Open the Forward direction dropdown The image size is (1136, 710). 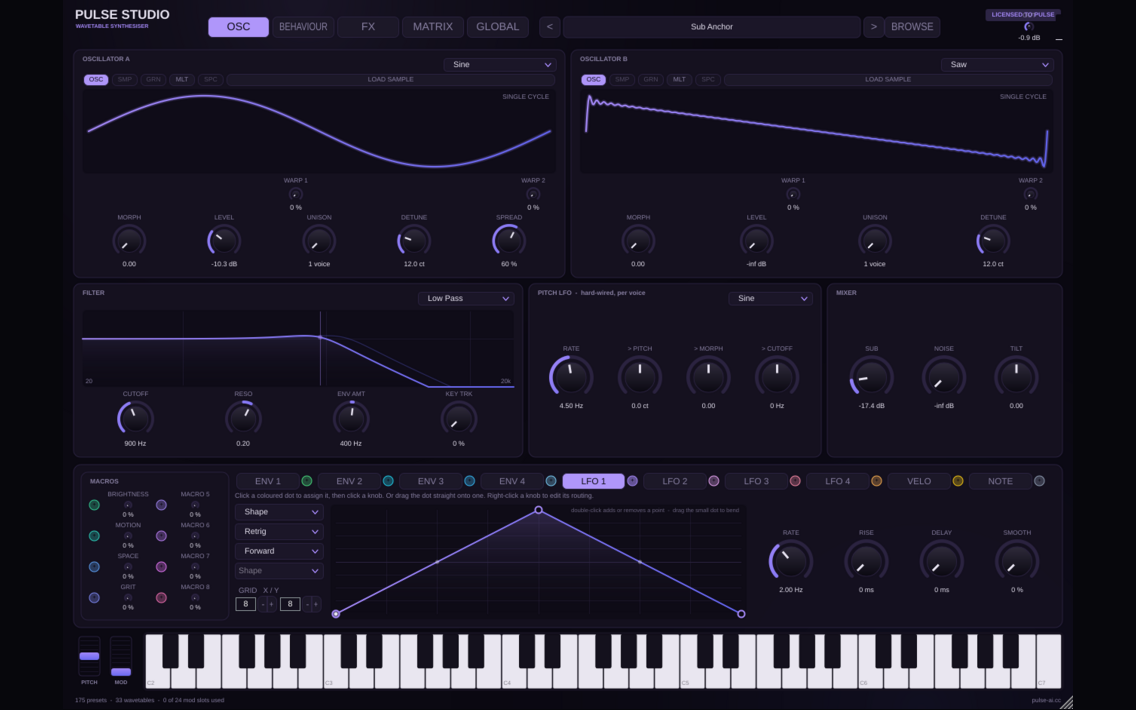[x=279, y=551]
